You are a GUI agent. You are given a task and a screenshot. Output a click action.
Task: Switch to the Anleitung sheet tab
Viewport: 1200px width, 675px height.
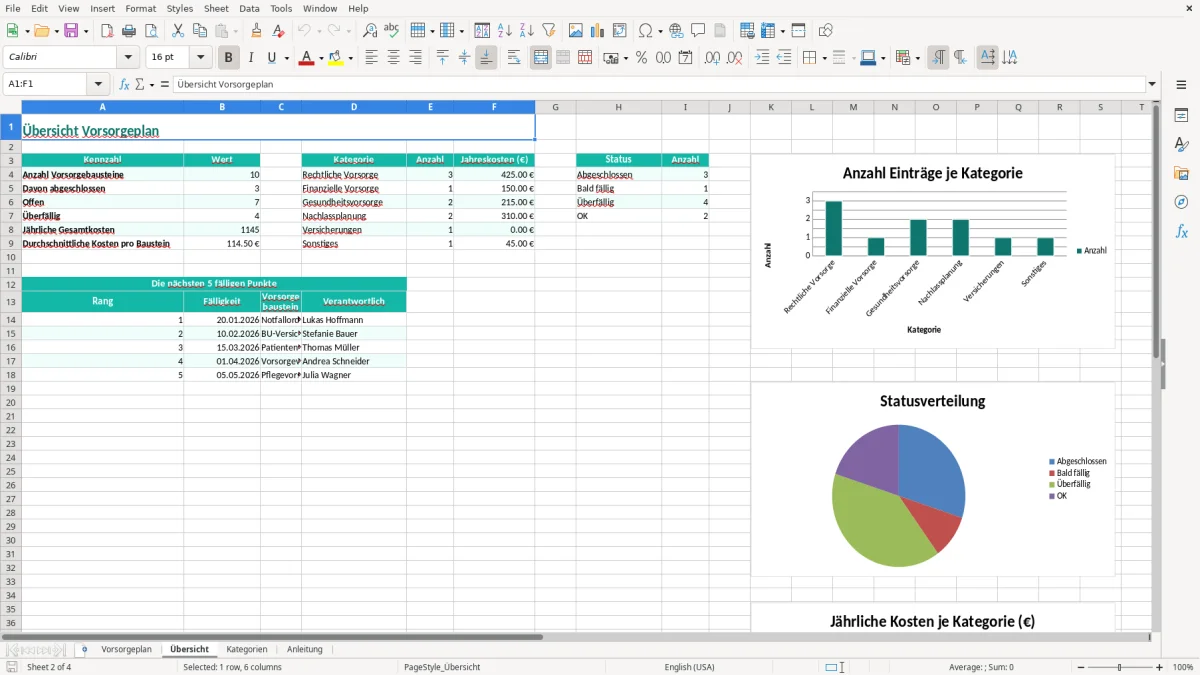click(305, 649)
